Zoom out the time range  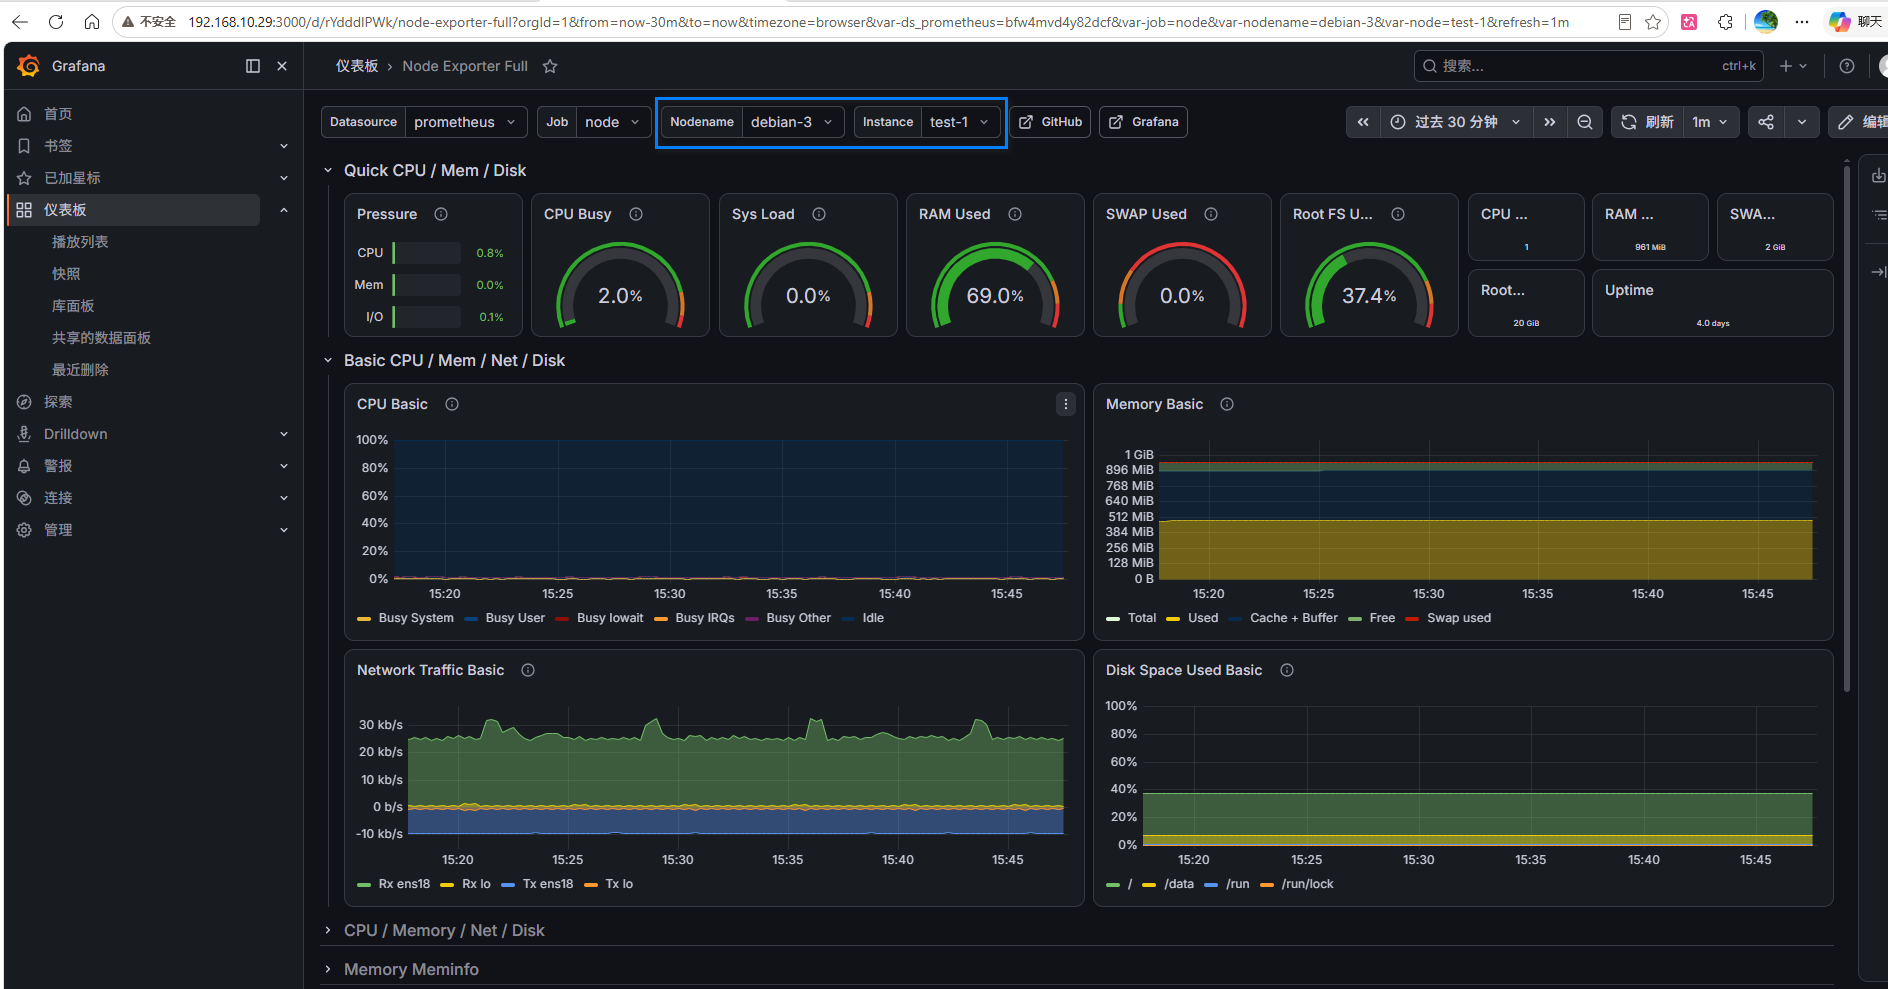click(x=1585, y=122)
